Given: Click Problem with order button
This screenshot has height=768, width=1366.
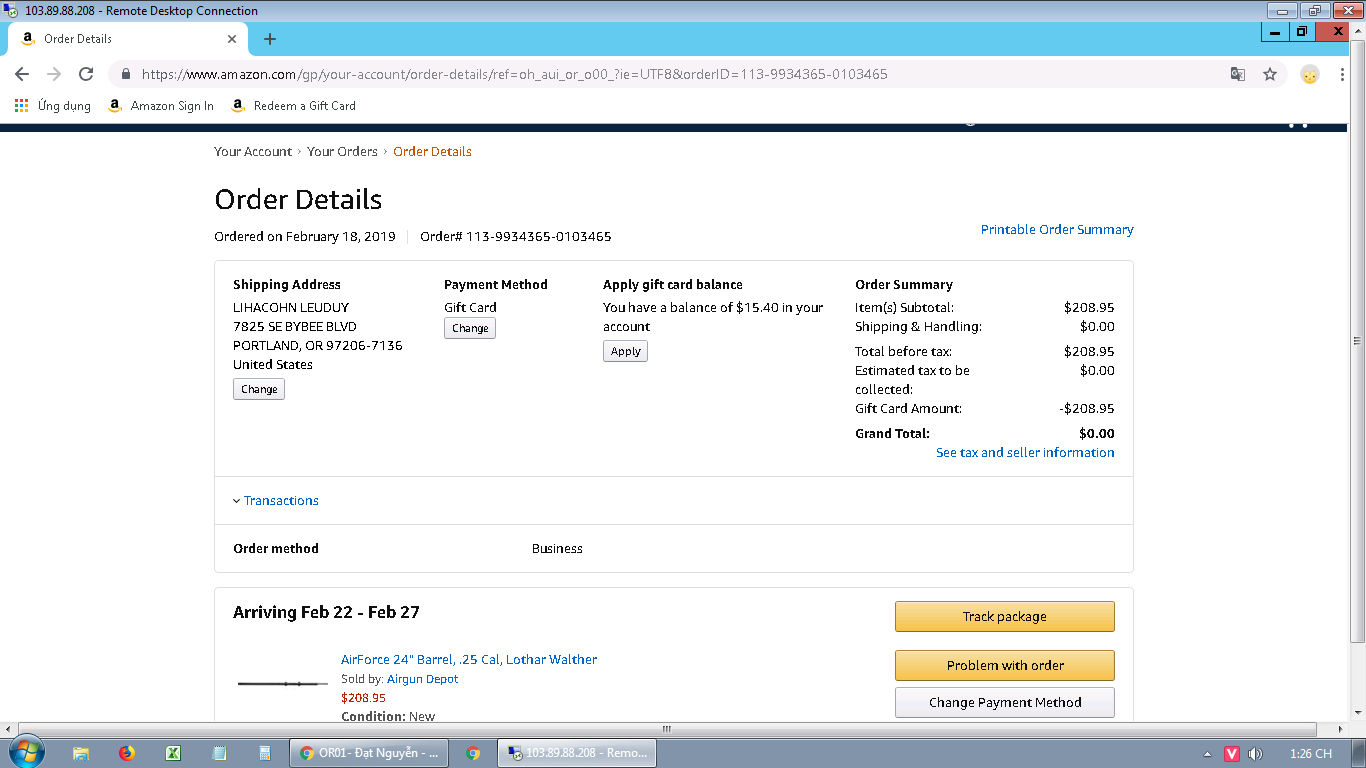Looking at the screenshot, I should (x=1004, y=666).
